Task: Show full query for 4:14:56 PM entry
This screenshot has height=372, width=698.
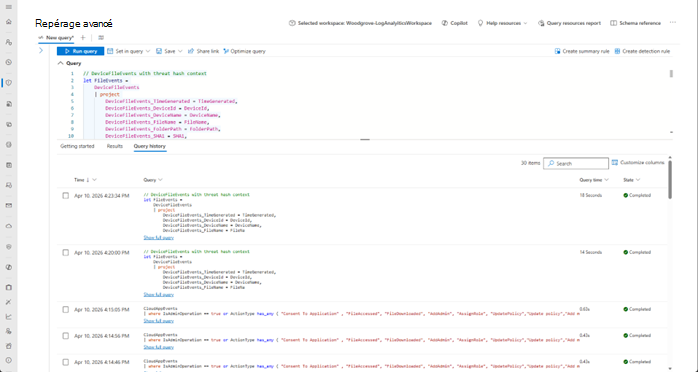Action: click(158, 348)
